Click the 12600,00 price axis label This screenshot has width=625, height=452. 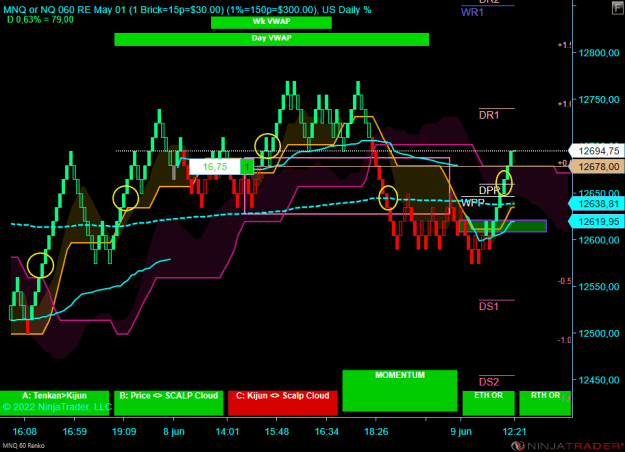click(x=599, y=240)
